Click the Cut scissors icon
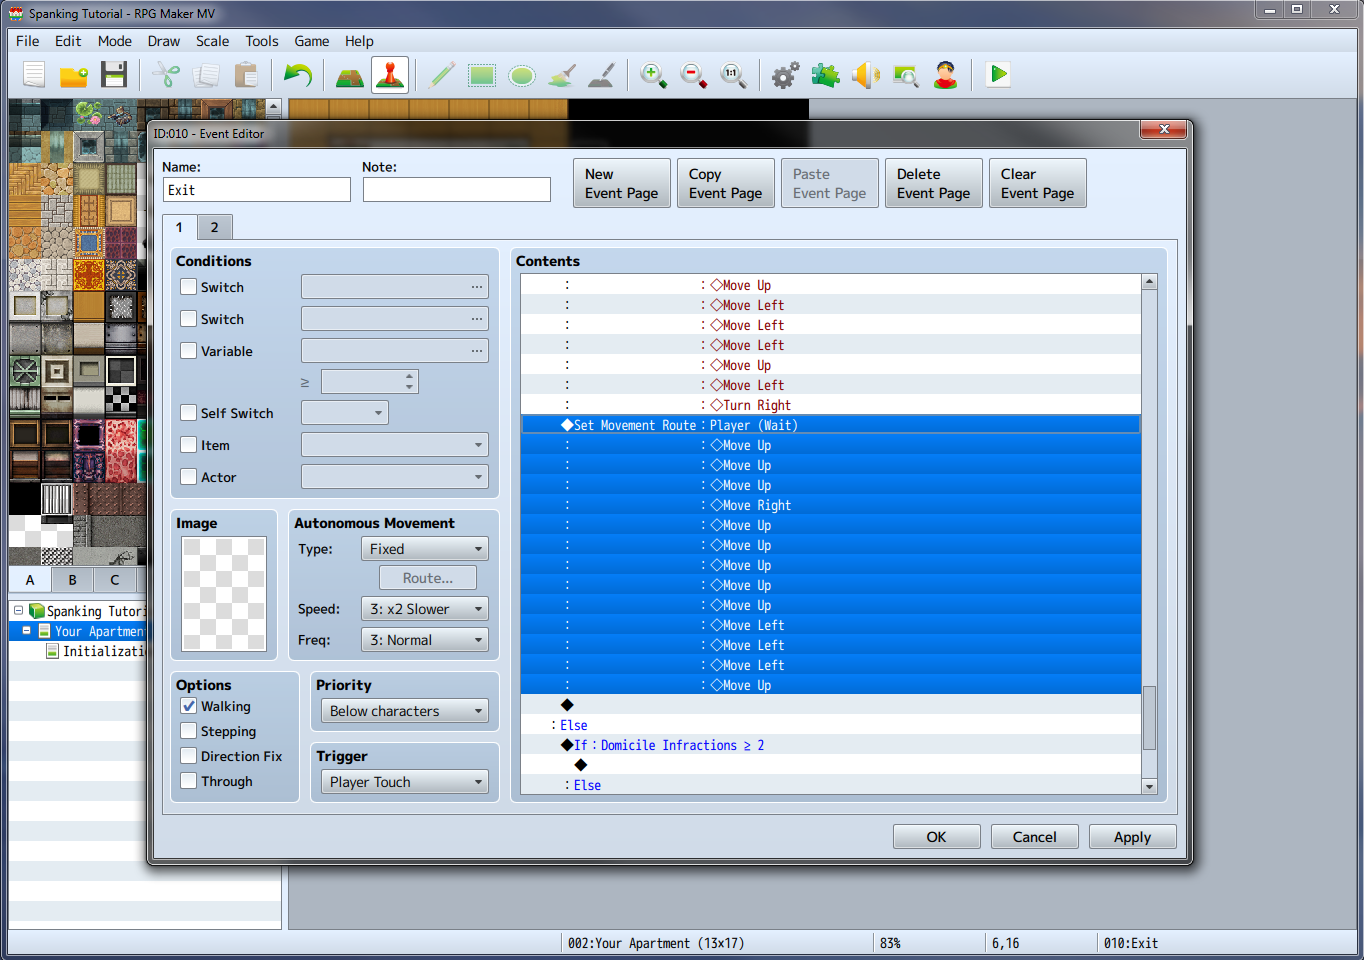The image size is (1364, 960). coord(166,75)
